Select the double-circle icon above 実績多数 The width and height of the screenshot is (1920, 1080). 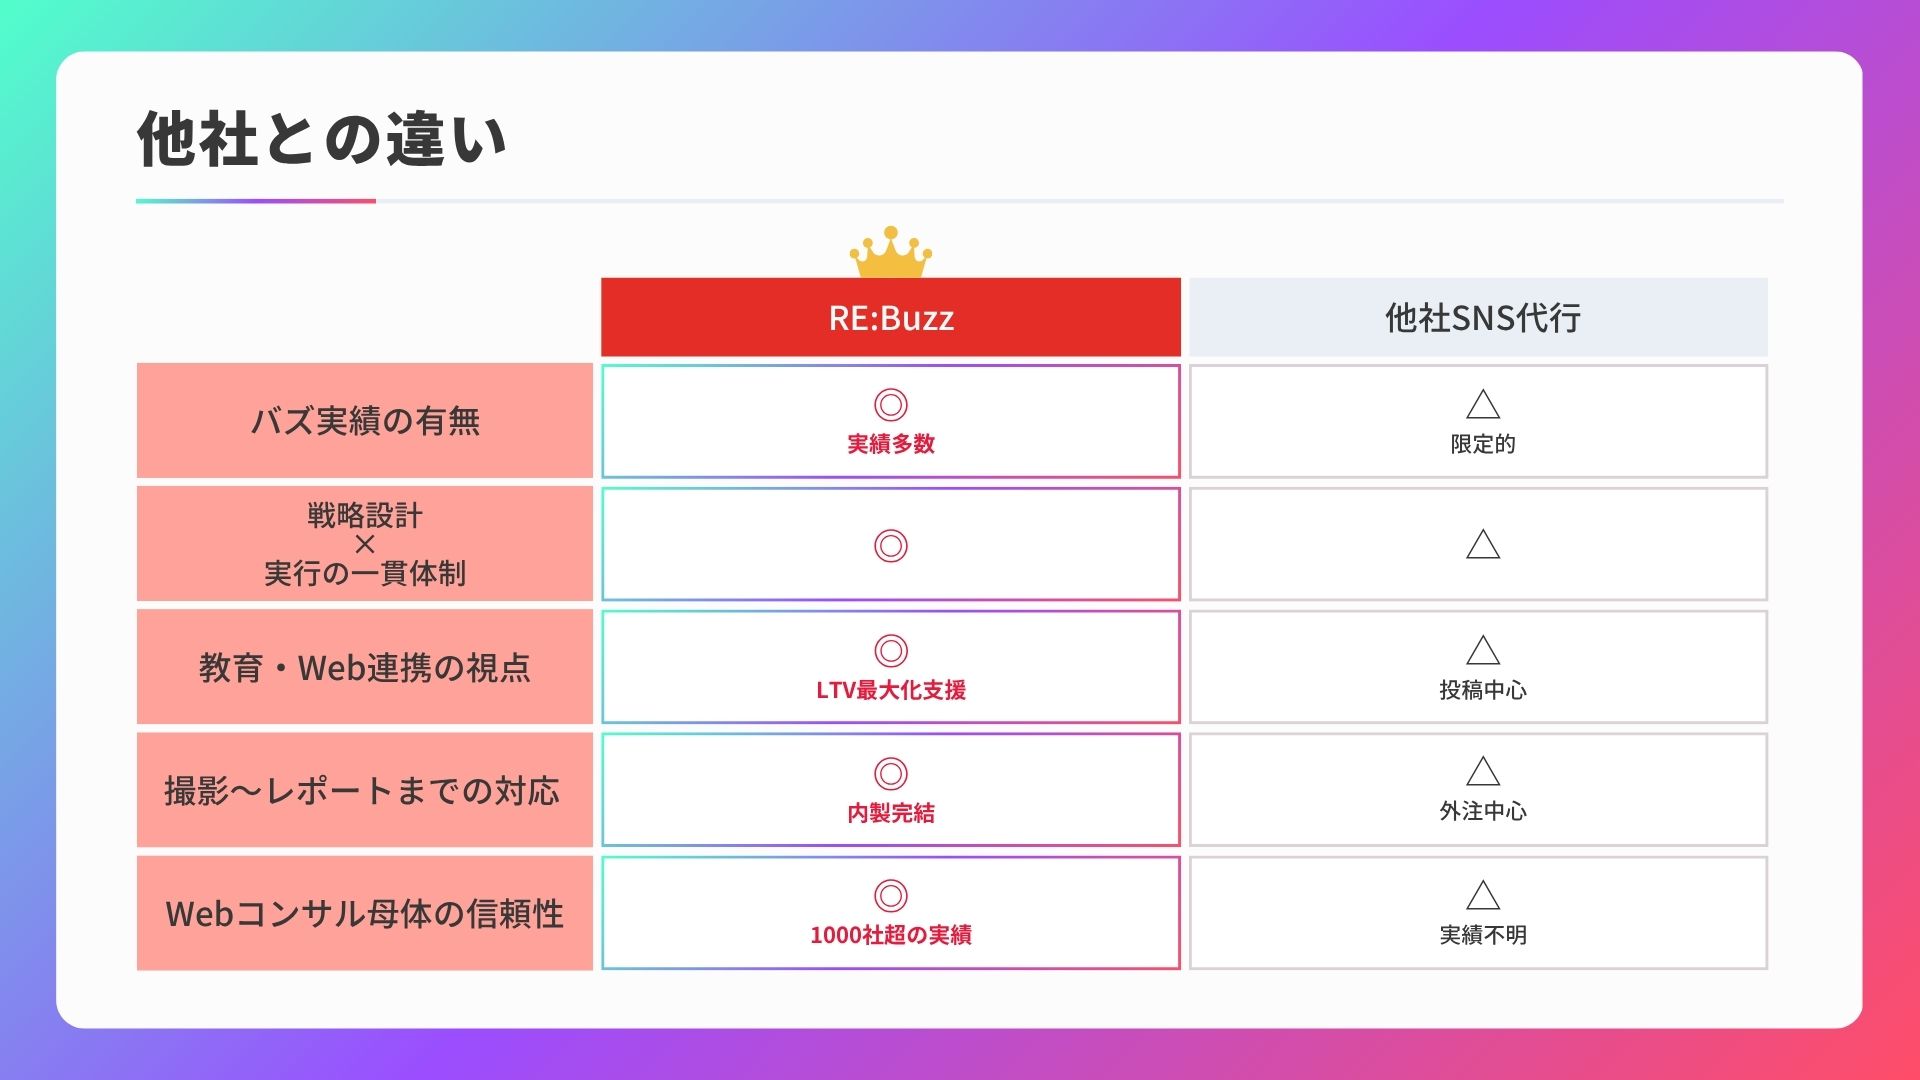tap(890, 405)
